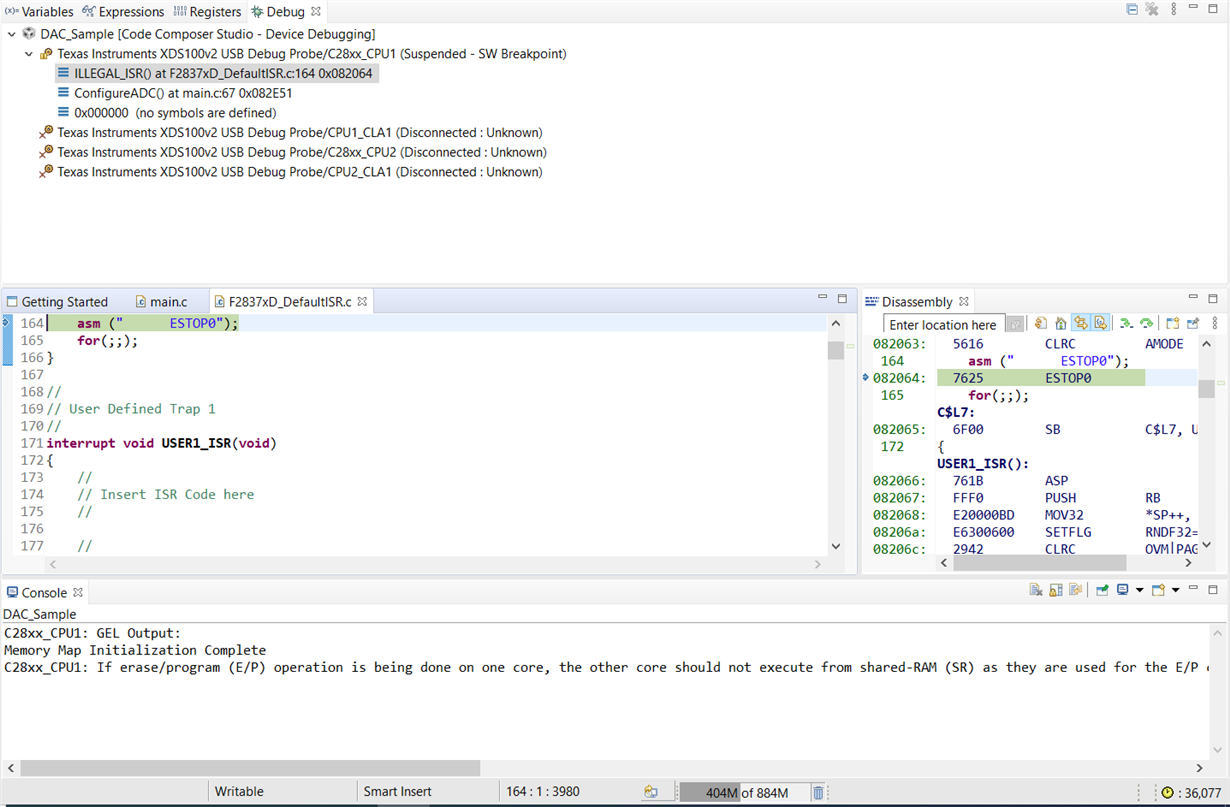
Task: Maximize the editor area
Action: coord(842,298)
